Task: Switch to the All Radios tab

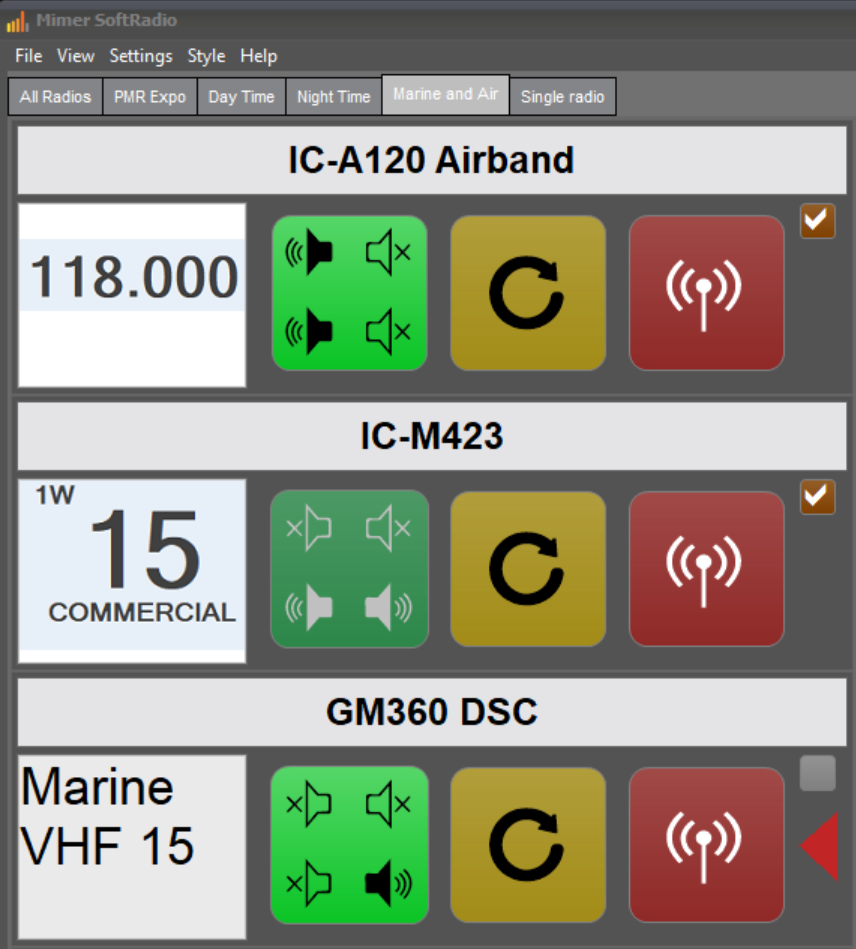Action: point(55,96)
